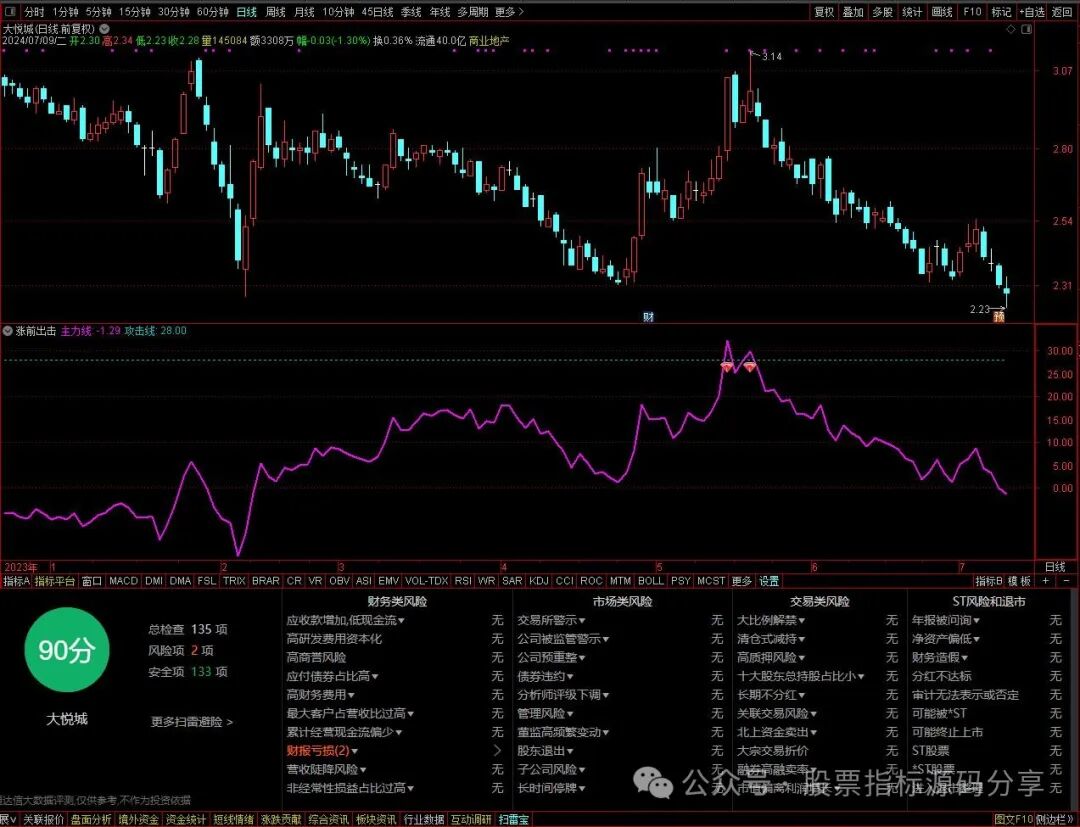This screenshot has height=827, width=1080.
Task: Click 日线 label at chart bottom-right corner
Action: pos(1055,567)
